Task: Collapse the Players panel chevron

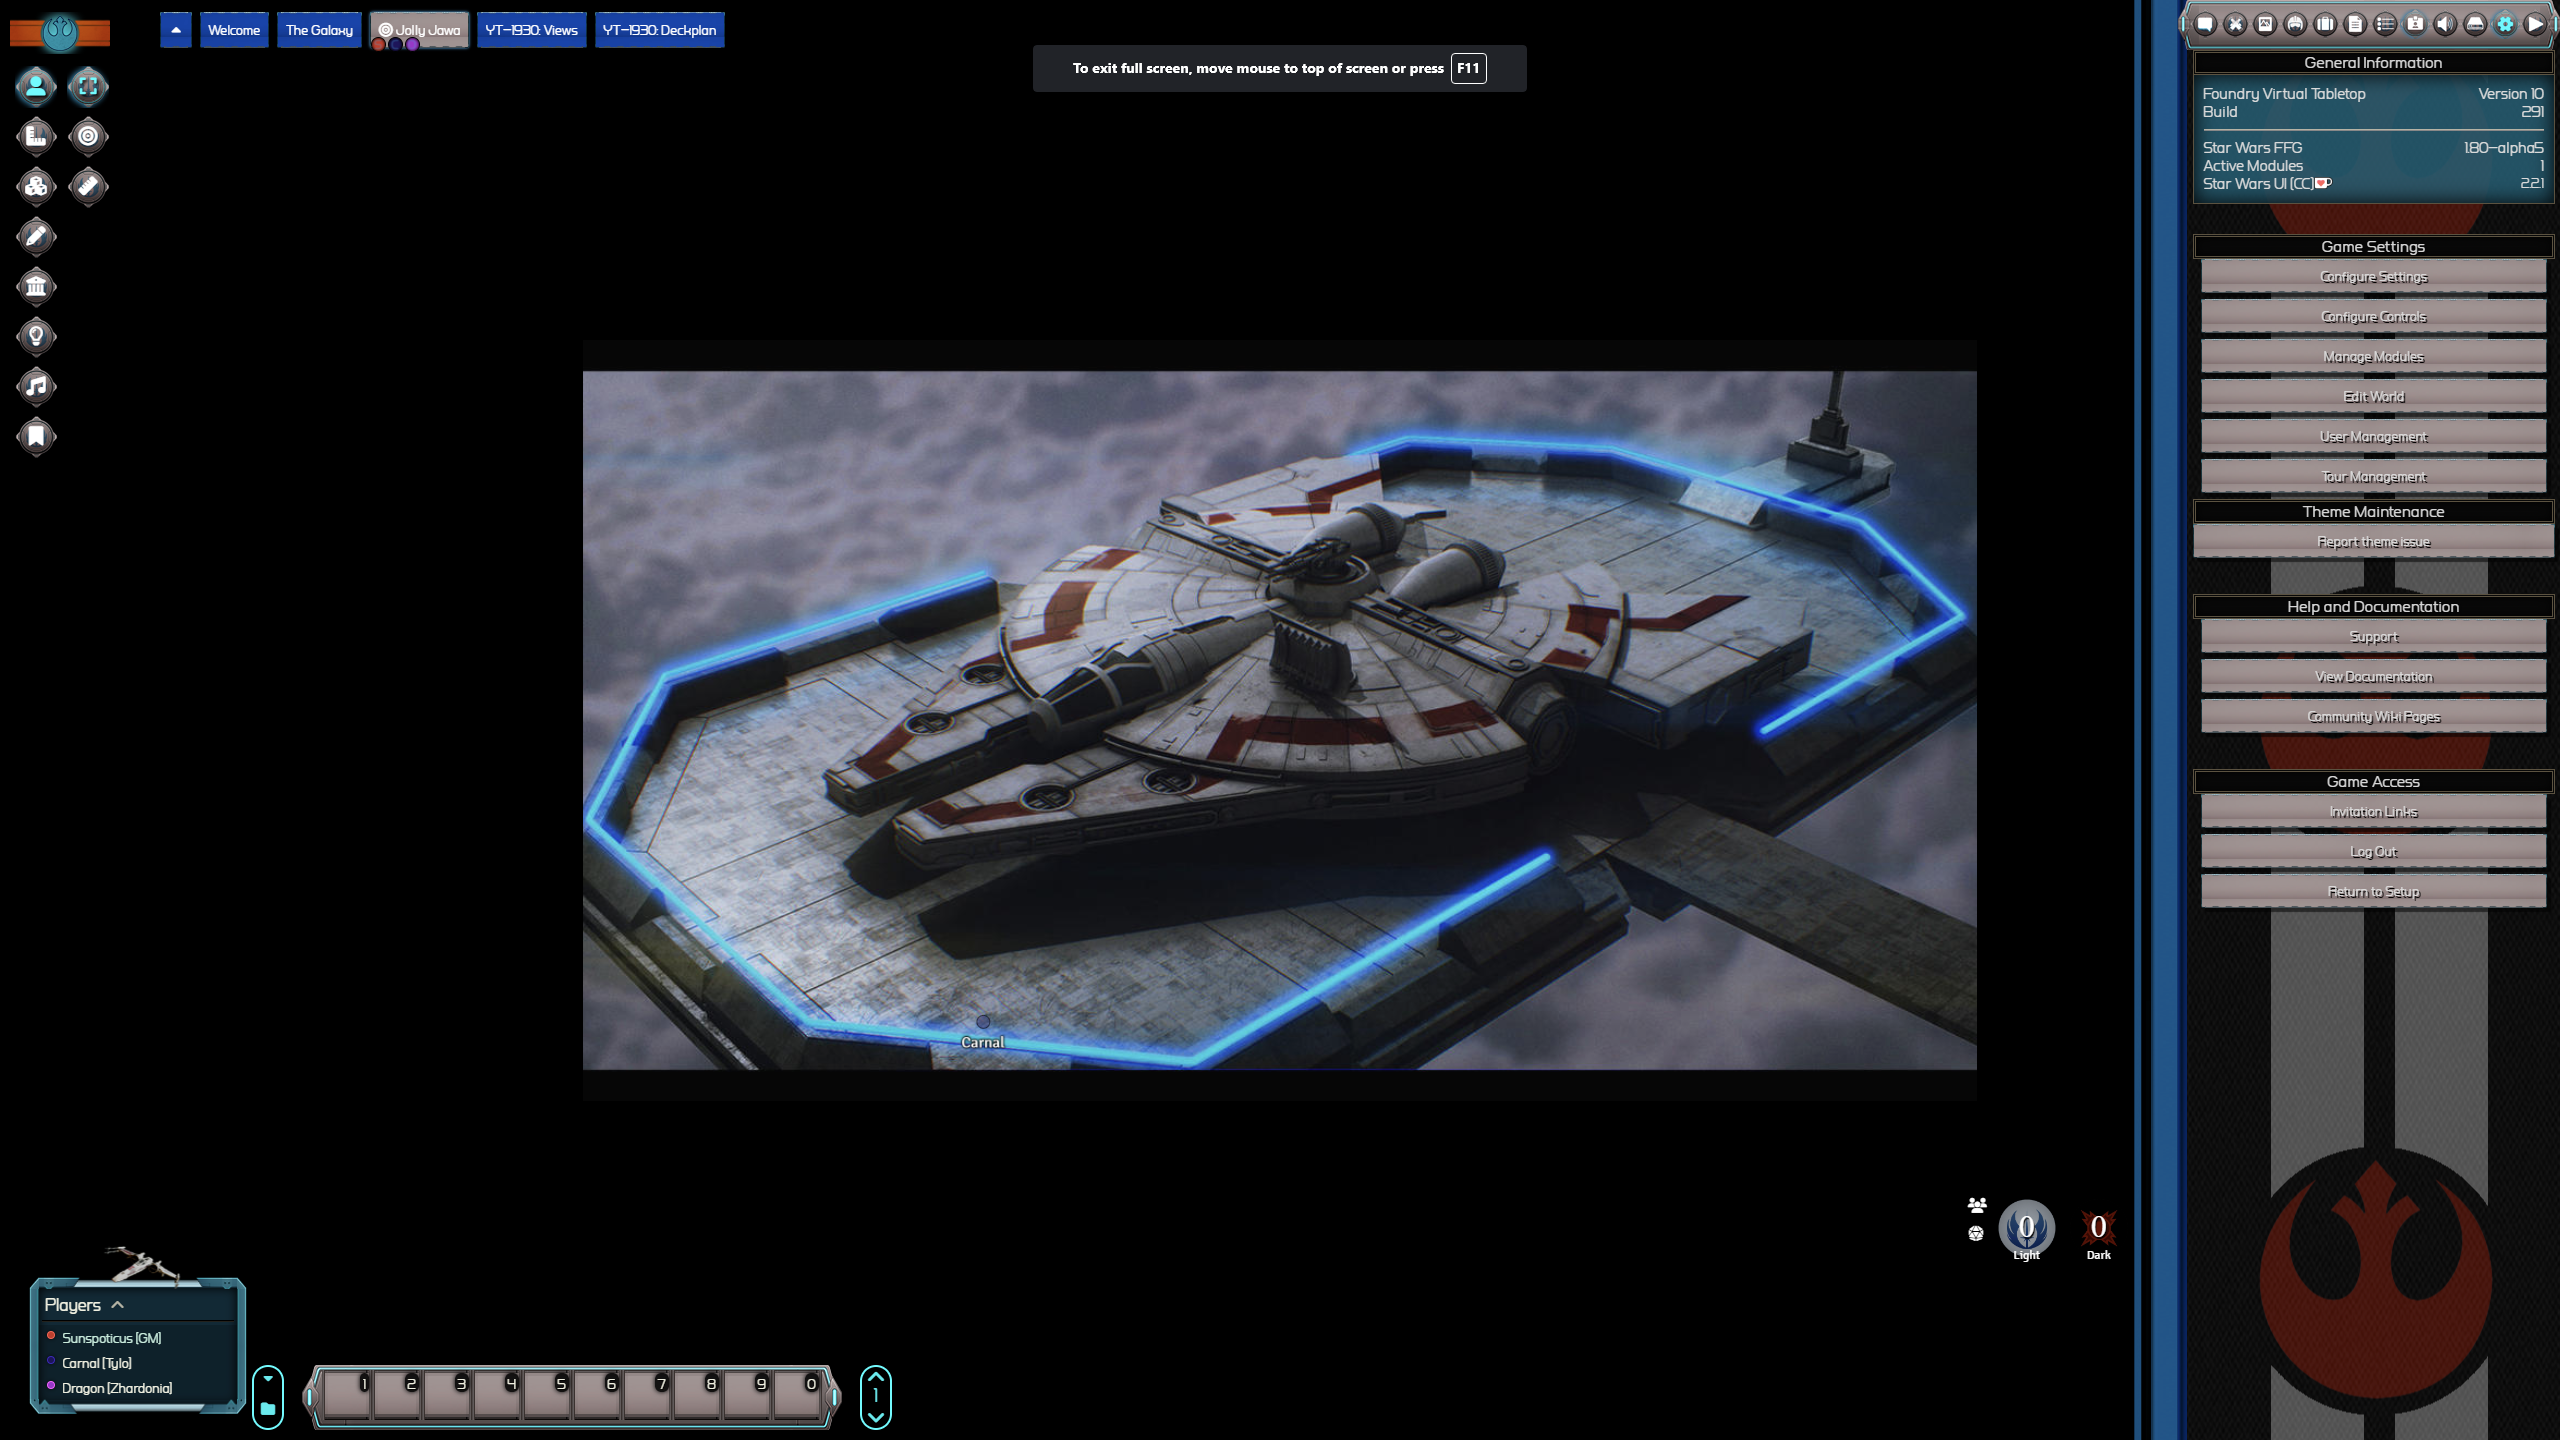Action: pos(117,1305)
